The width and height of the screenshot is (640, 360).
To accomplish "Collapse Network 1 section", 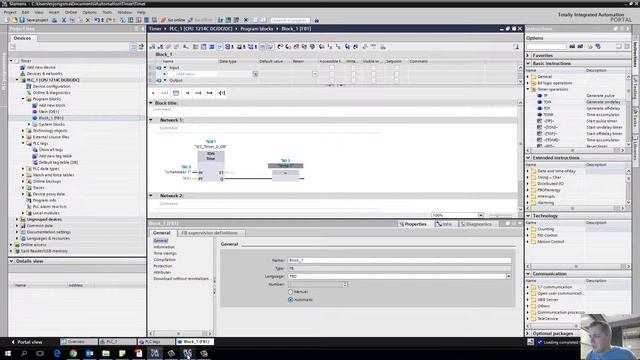I will click(151, 120).
